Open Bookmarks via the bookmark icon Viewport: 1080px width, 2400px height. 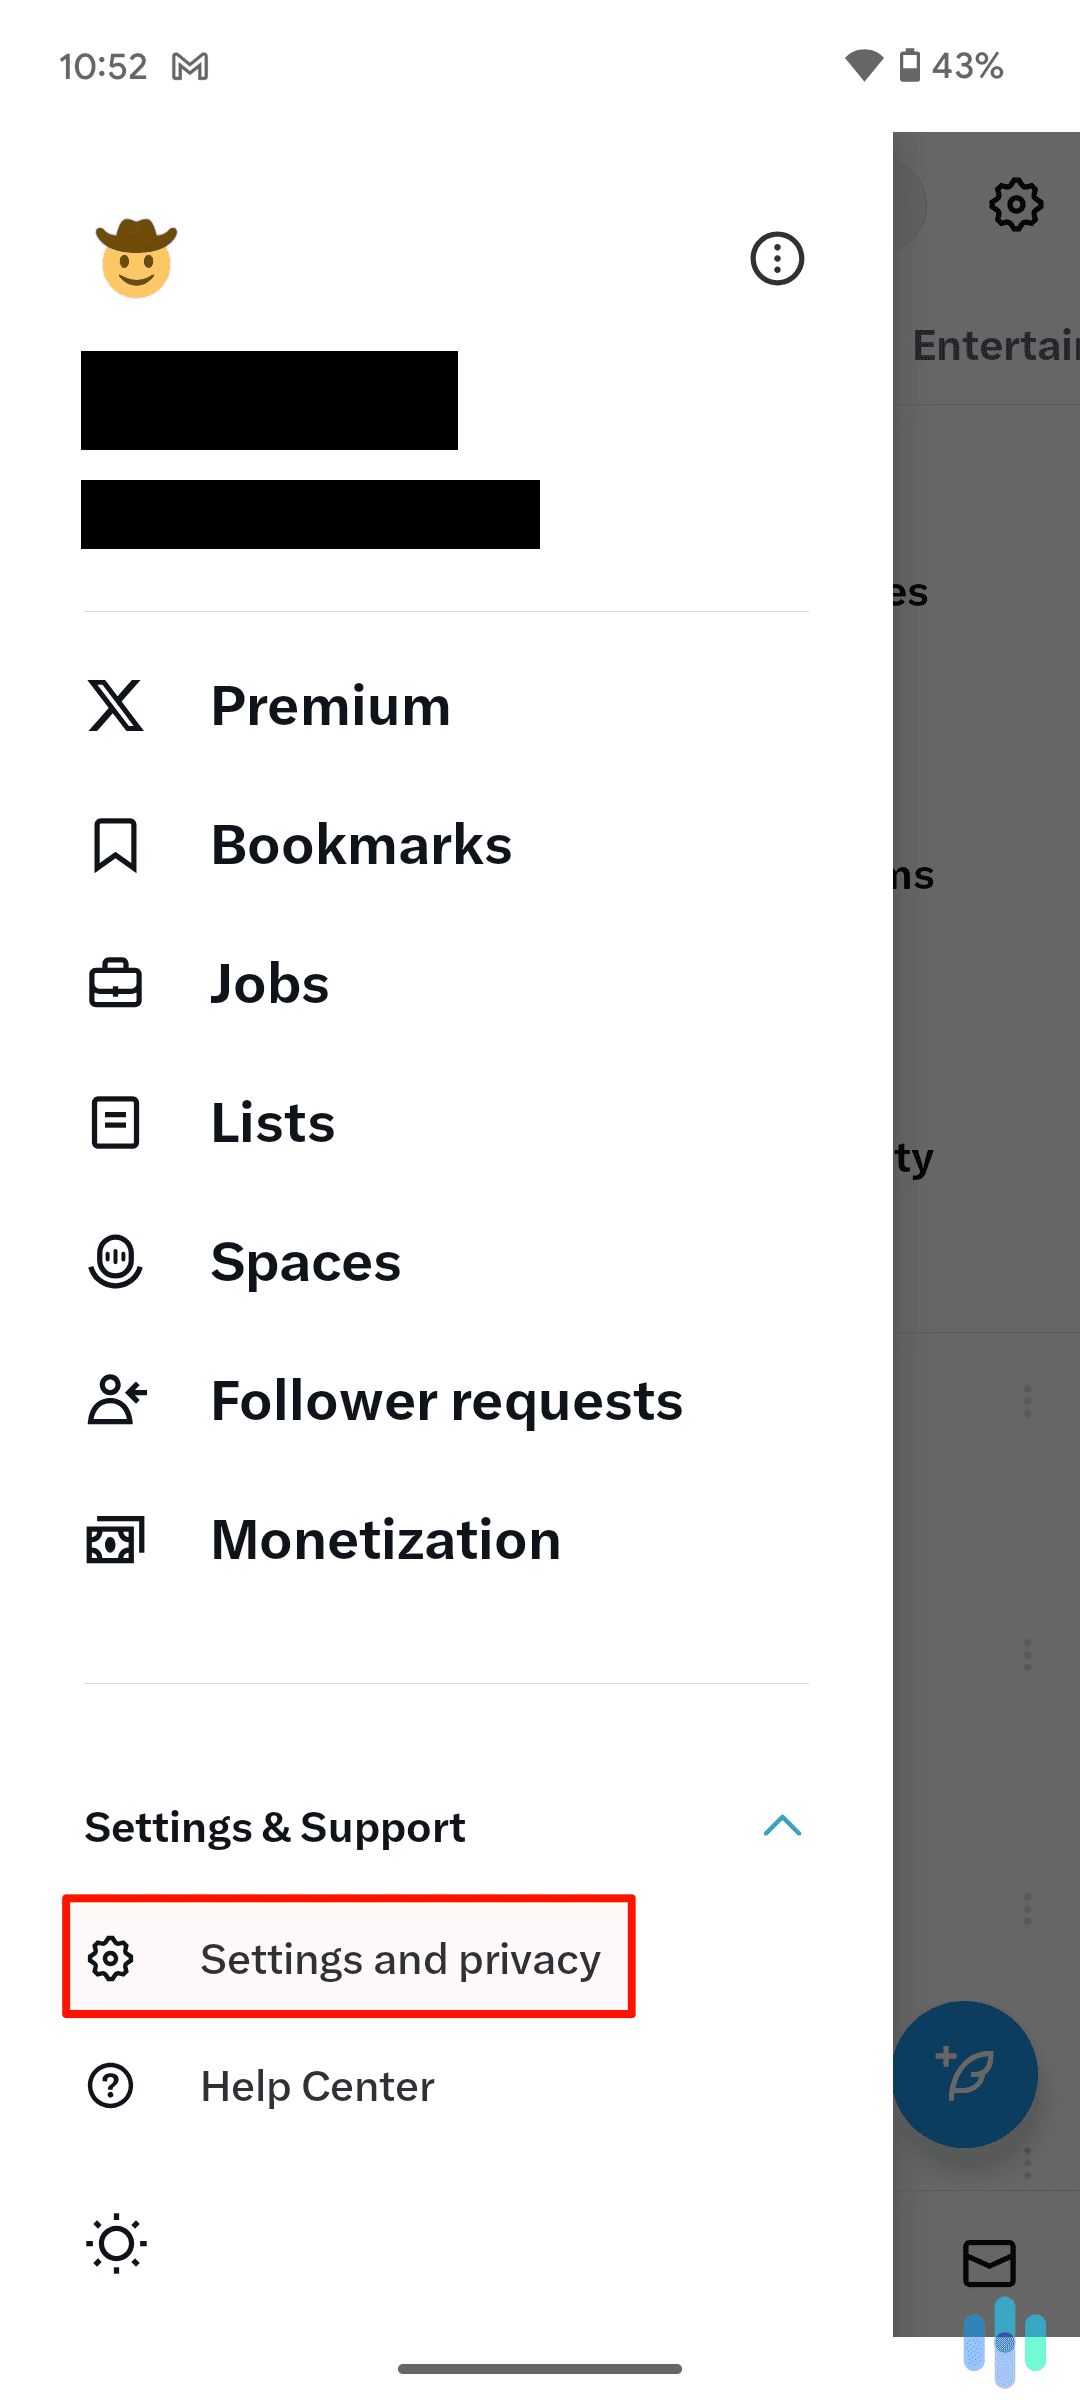click(115, 844)
